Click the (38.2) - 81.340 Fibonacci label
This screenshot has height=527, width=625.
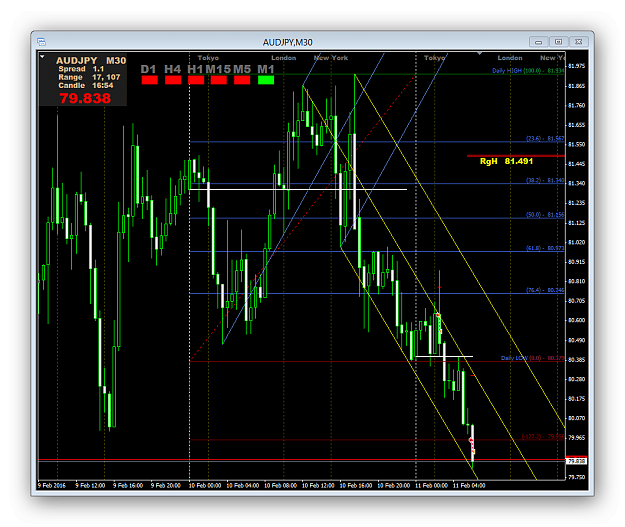click(545, 181)
